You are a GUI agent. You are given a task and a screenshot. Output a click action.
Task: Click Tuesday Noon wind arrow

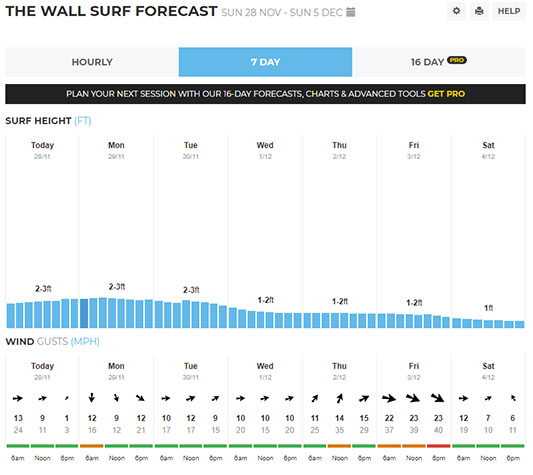(191, 398)
